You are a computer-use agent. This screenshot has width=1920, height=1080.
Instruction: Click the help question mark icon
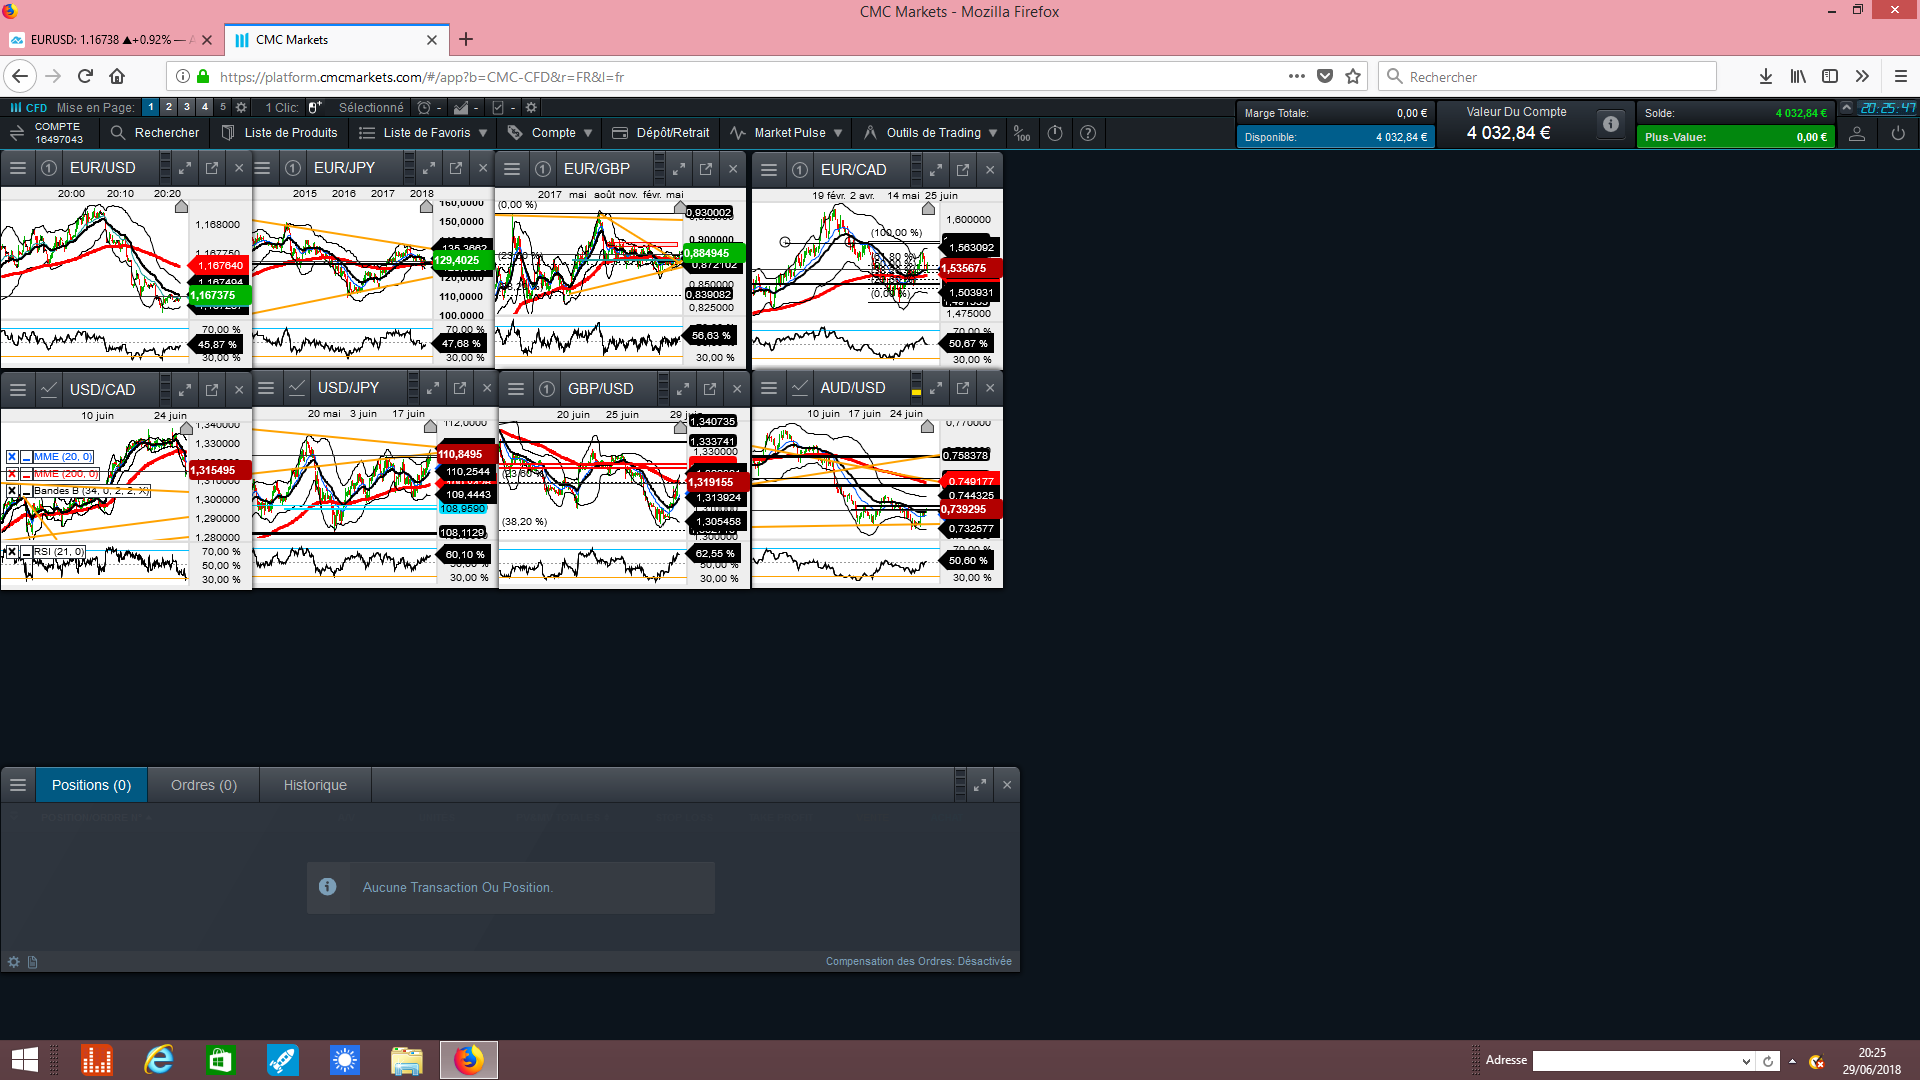coord(1088,133)
